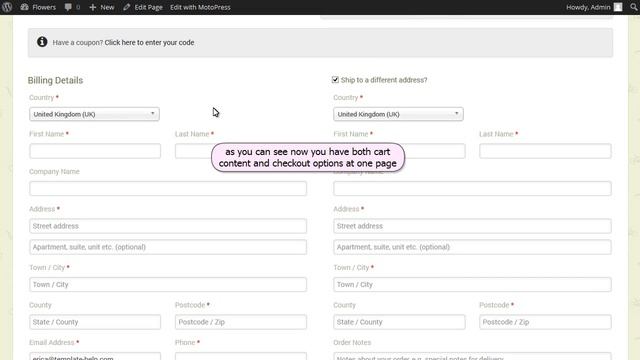Open the Edit Page menu item
The width and height of the screenshot is (640, 360).
click(148, 7)
